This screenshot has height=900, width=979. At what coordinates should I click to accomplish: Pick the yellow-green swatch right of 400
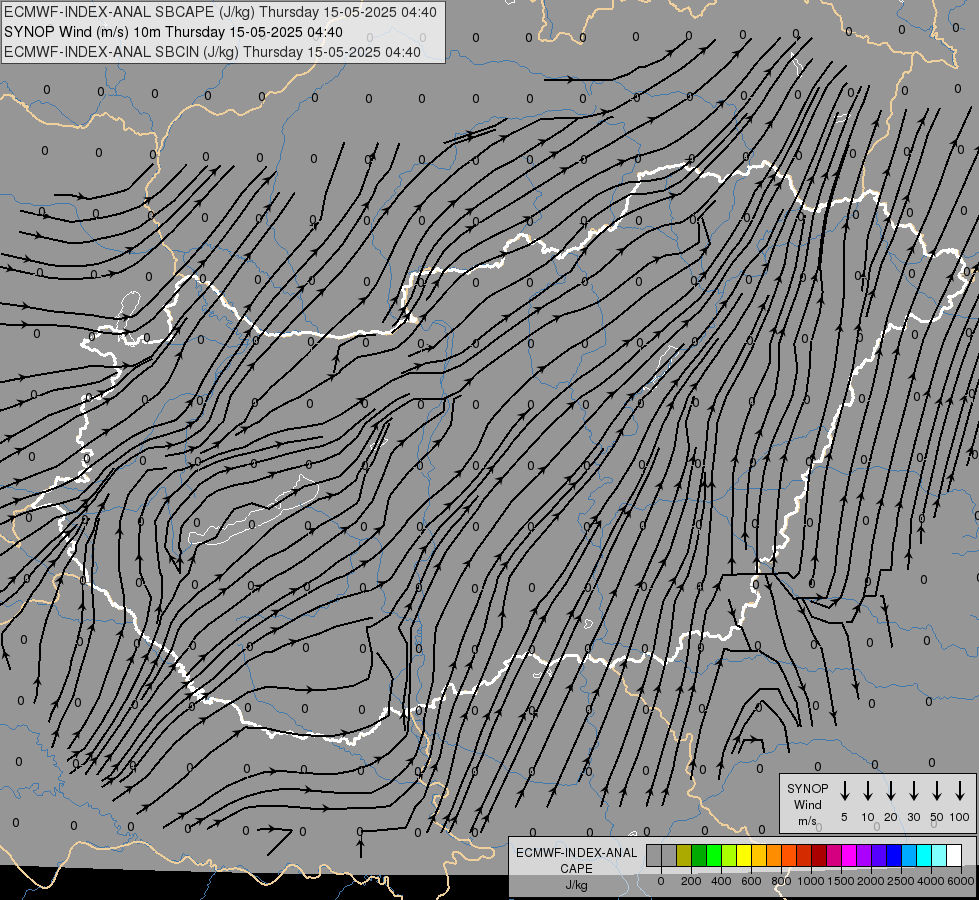pyautogui.click(x=729, y=855)
